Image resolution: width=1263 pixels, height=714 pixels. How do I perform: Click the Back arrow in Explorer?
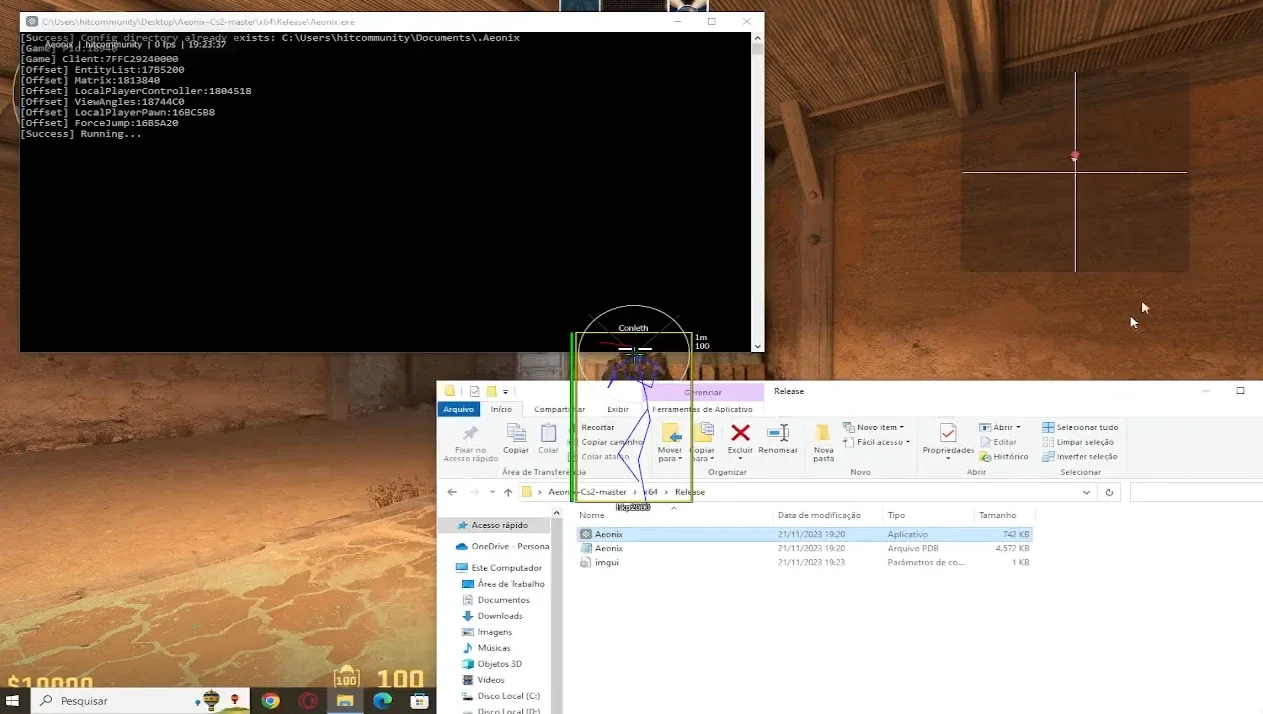pyautogui.click(x=452, y=492)
